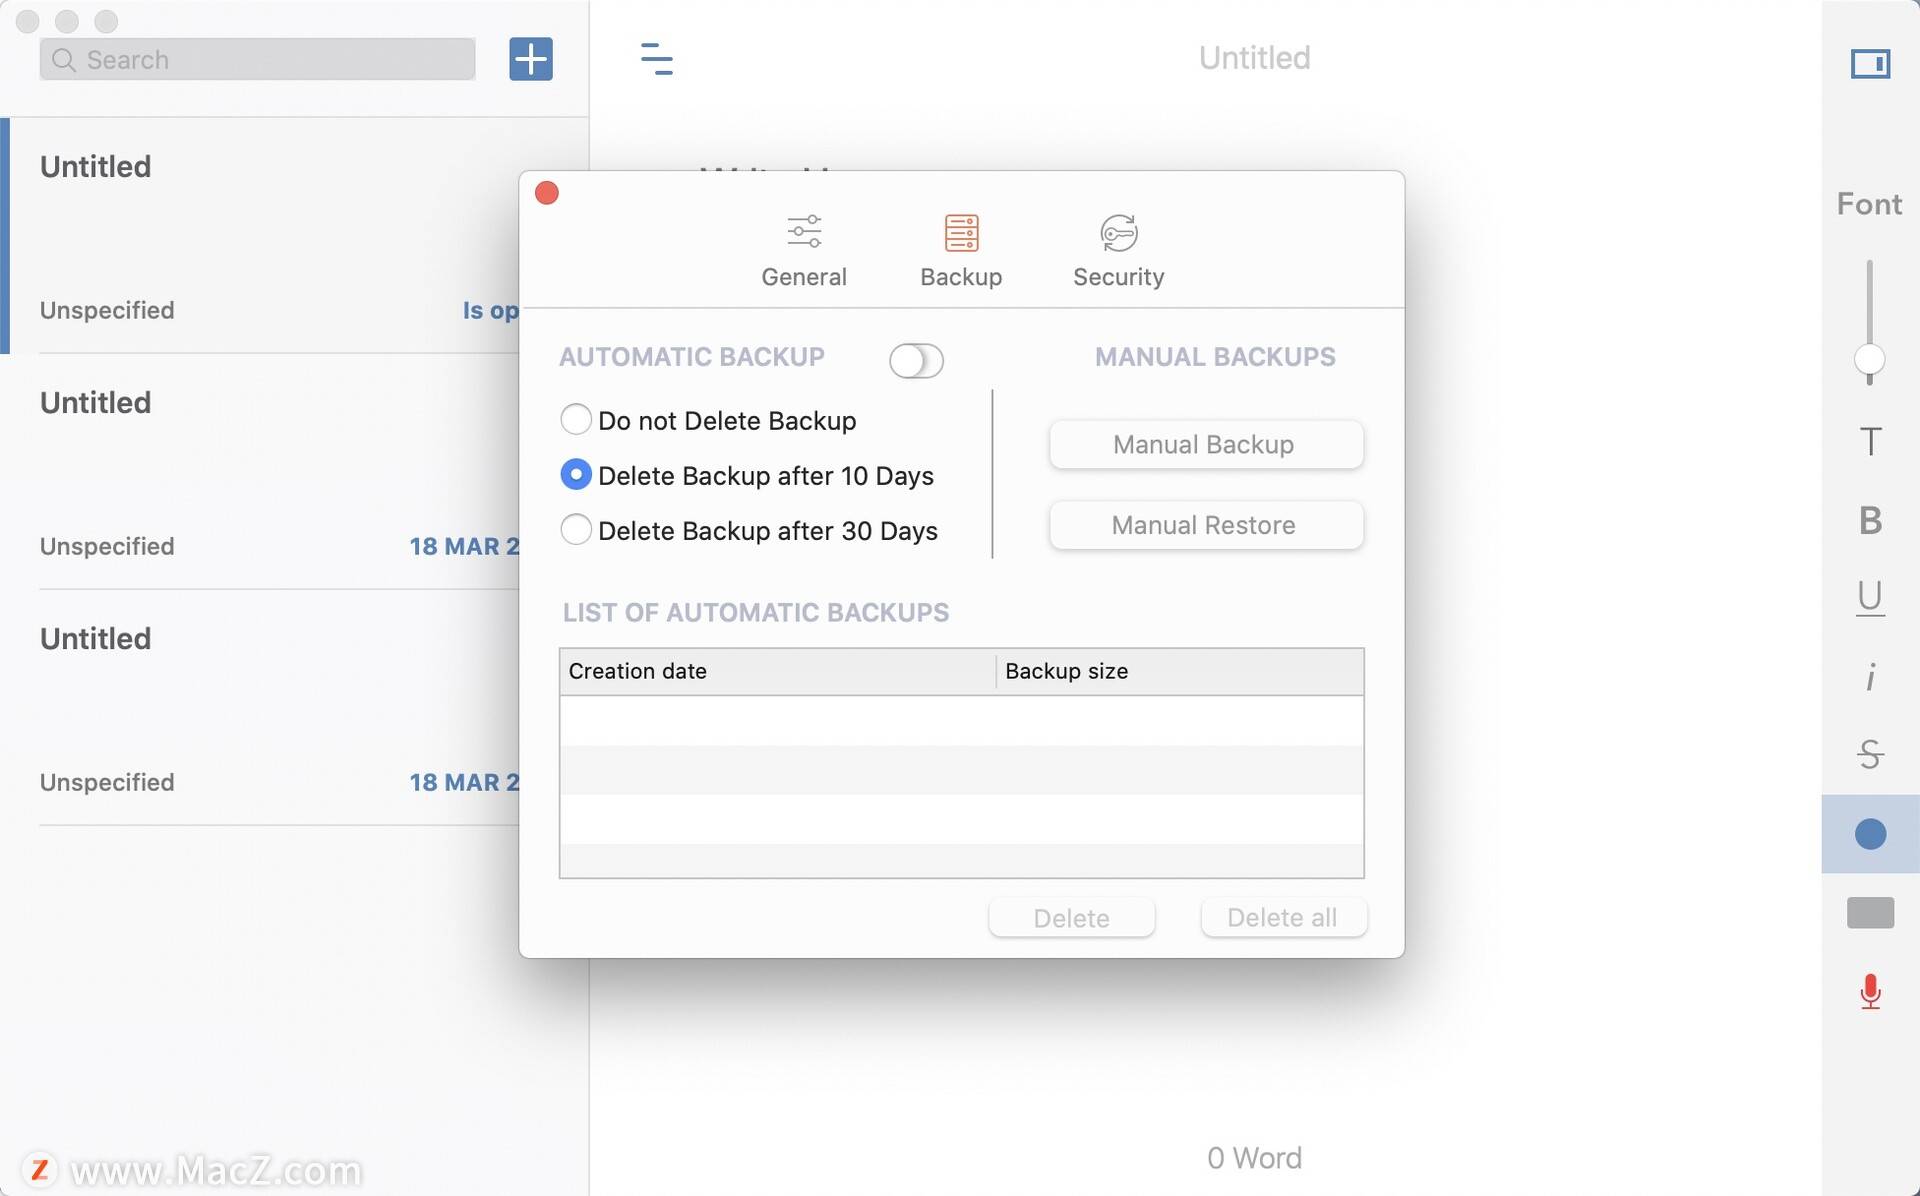
Task: Open Backup preferences tab
Action: click(x=961, y=251)
